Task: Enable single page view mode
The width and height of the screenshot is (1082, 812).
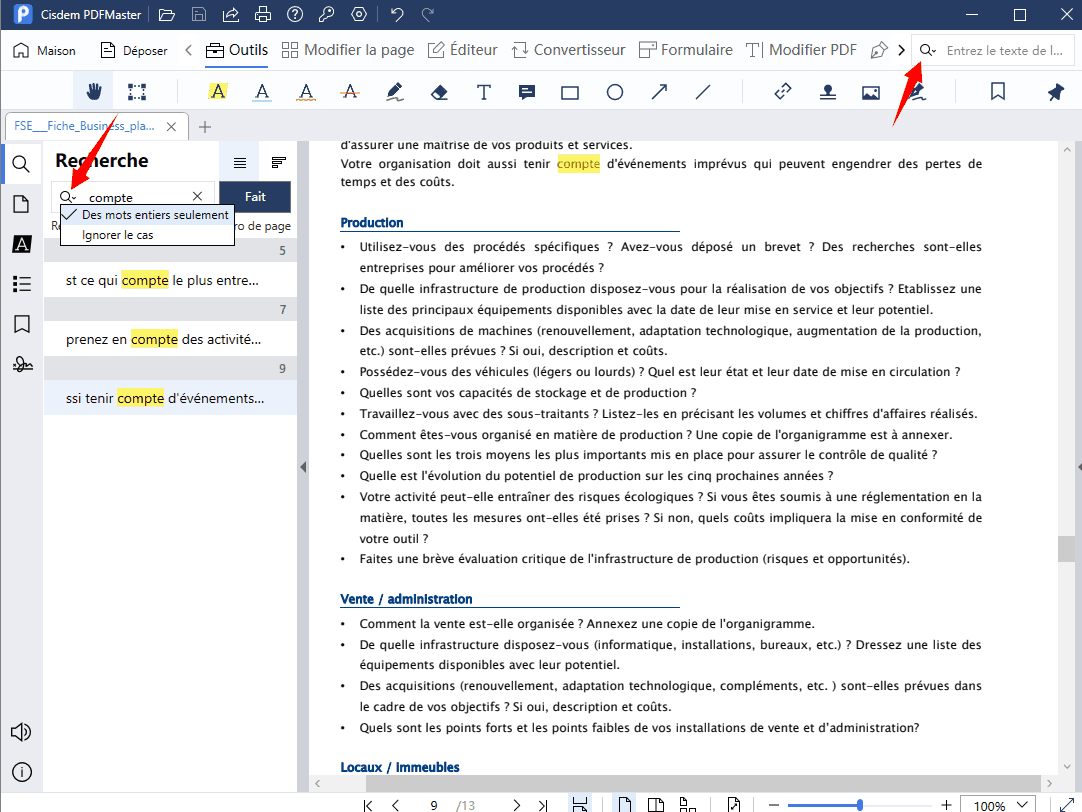Action: tap(624, 804)
